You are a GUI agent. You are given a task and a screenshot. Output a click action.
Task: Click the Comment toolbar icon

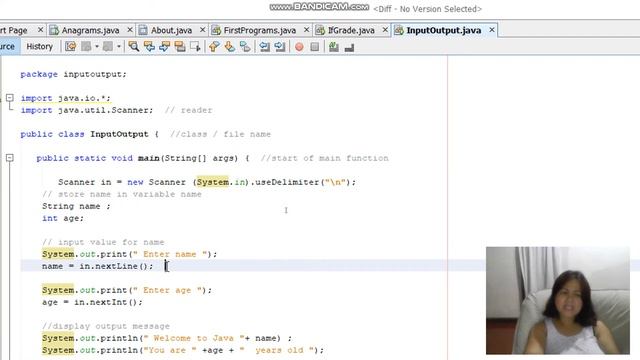[x=334, y=47]
